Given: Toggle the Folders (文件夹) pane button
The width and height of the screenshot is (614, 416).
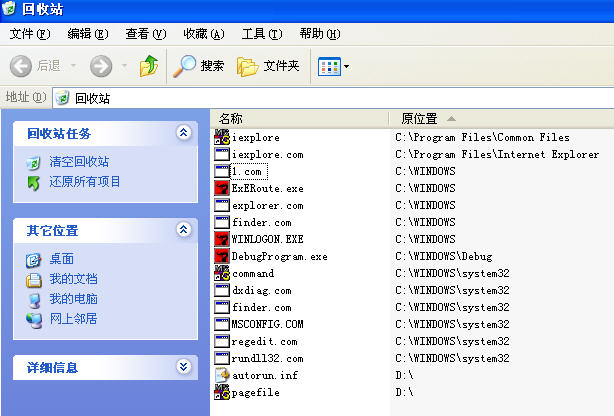Looking at the screenshot, I should [268, 66].
